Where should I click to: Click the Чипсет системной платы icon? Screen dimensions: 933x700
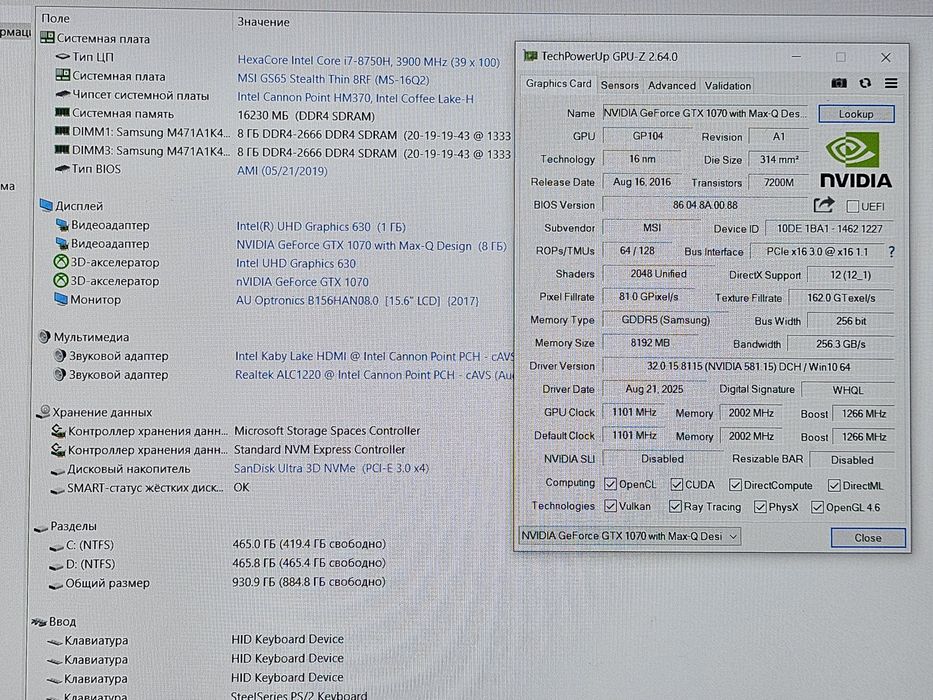(62, 95)
